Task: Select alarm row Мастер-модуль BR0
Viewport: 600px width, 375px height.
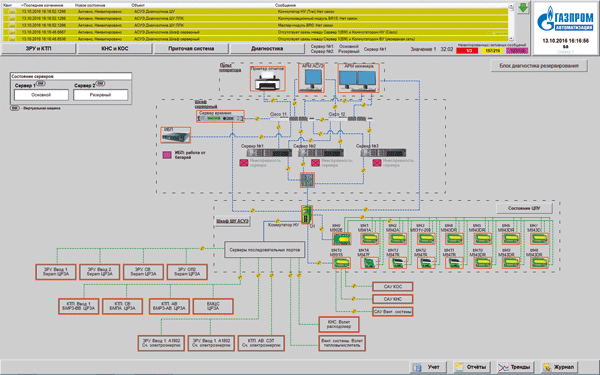Action: pyautogui.click(x=256, y=25)
